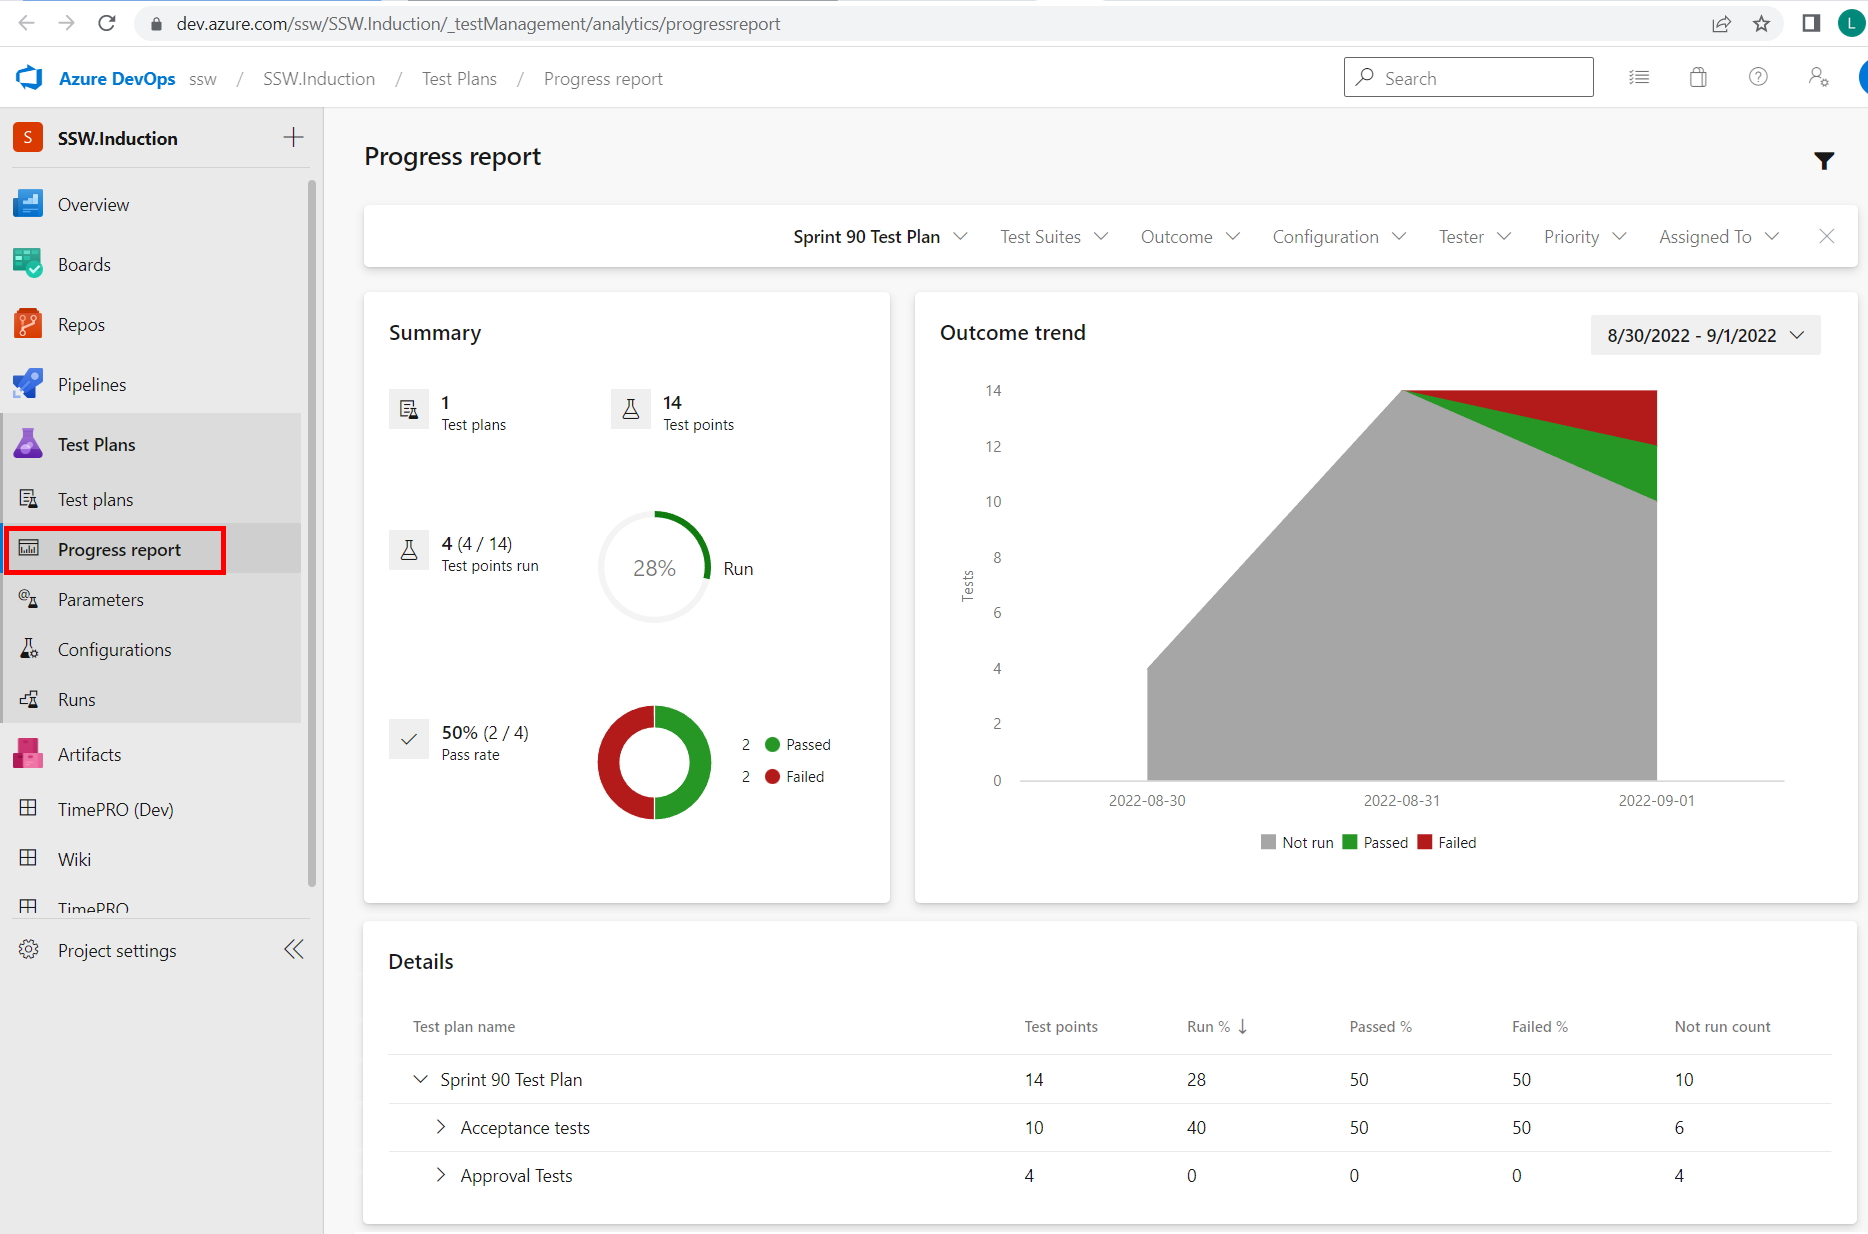Open user settings icon
Screen dimensions: 1868x1234
[1818, 77]
